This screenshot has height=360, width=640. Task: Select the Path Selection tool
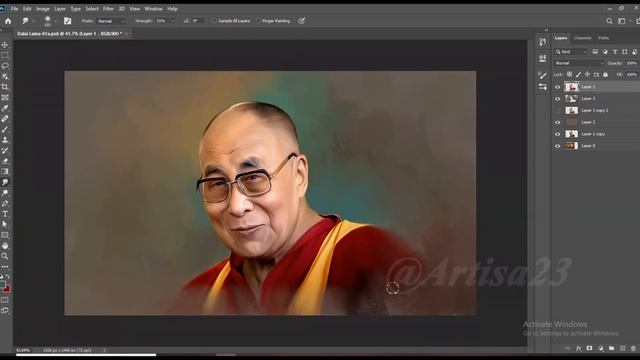click(5, 224)
